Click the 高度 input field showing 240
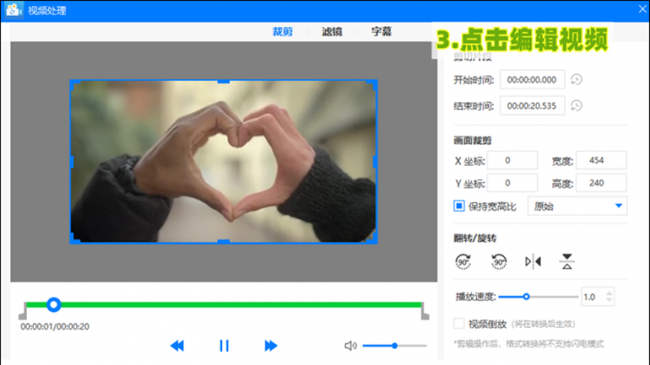 coord(601,183)
